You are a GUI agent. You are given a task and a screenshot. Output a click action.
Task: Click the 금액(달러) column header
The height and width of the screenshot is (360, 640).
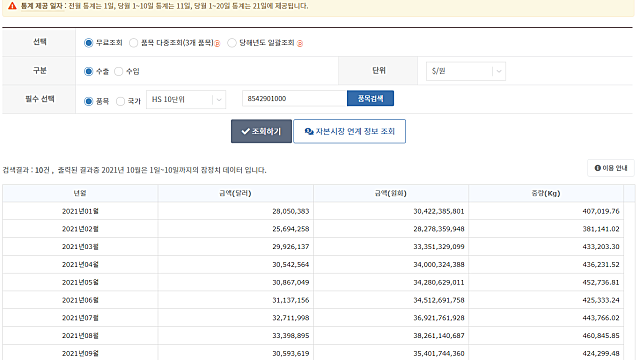point(236,193)
